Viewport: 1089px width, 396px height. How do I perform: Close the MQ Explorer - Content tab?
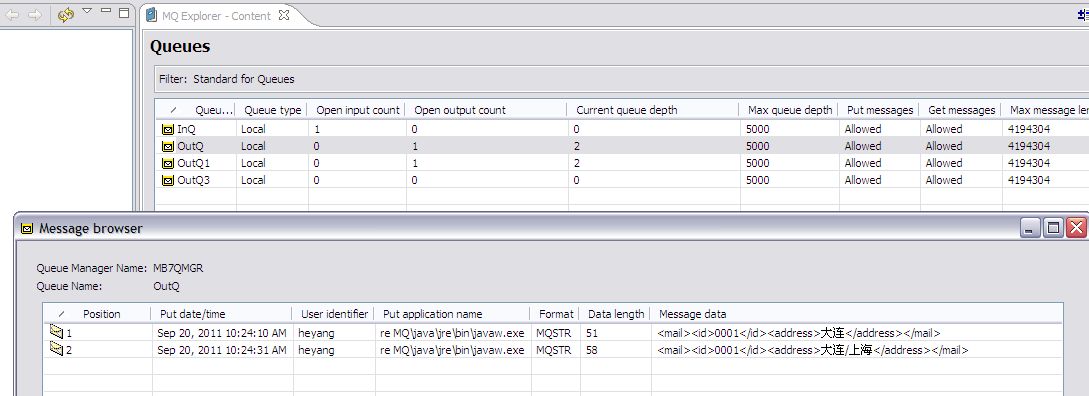283,15
